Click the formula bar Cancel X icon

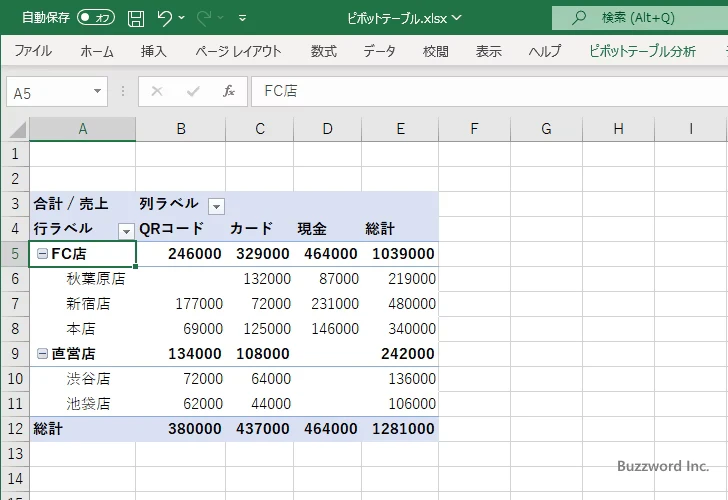click(x=157, y=91)
